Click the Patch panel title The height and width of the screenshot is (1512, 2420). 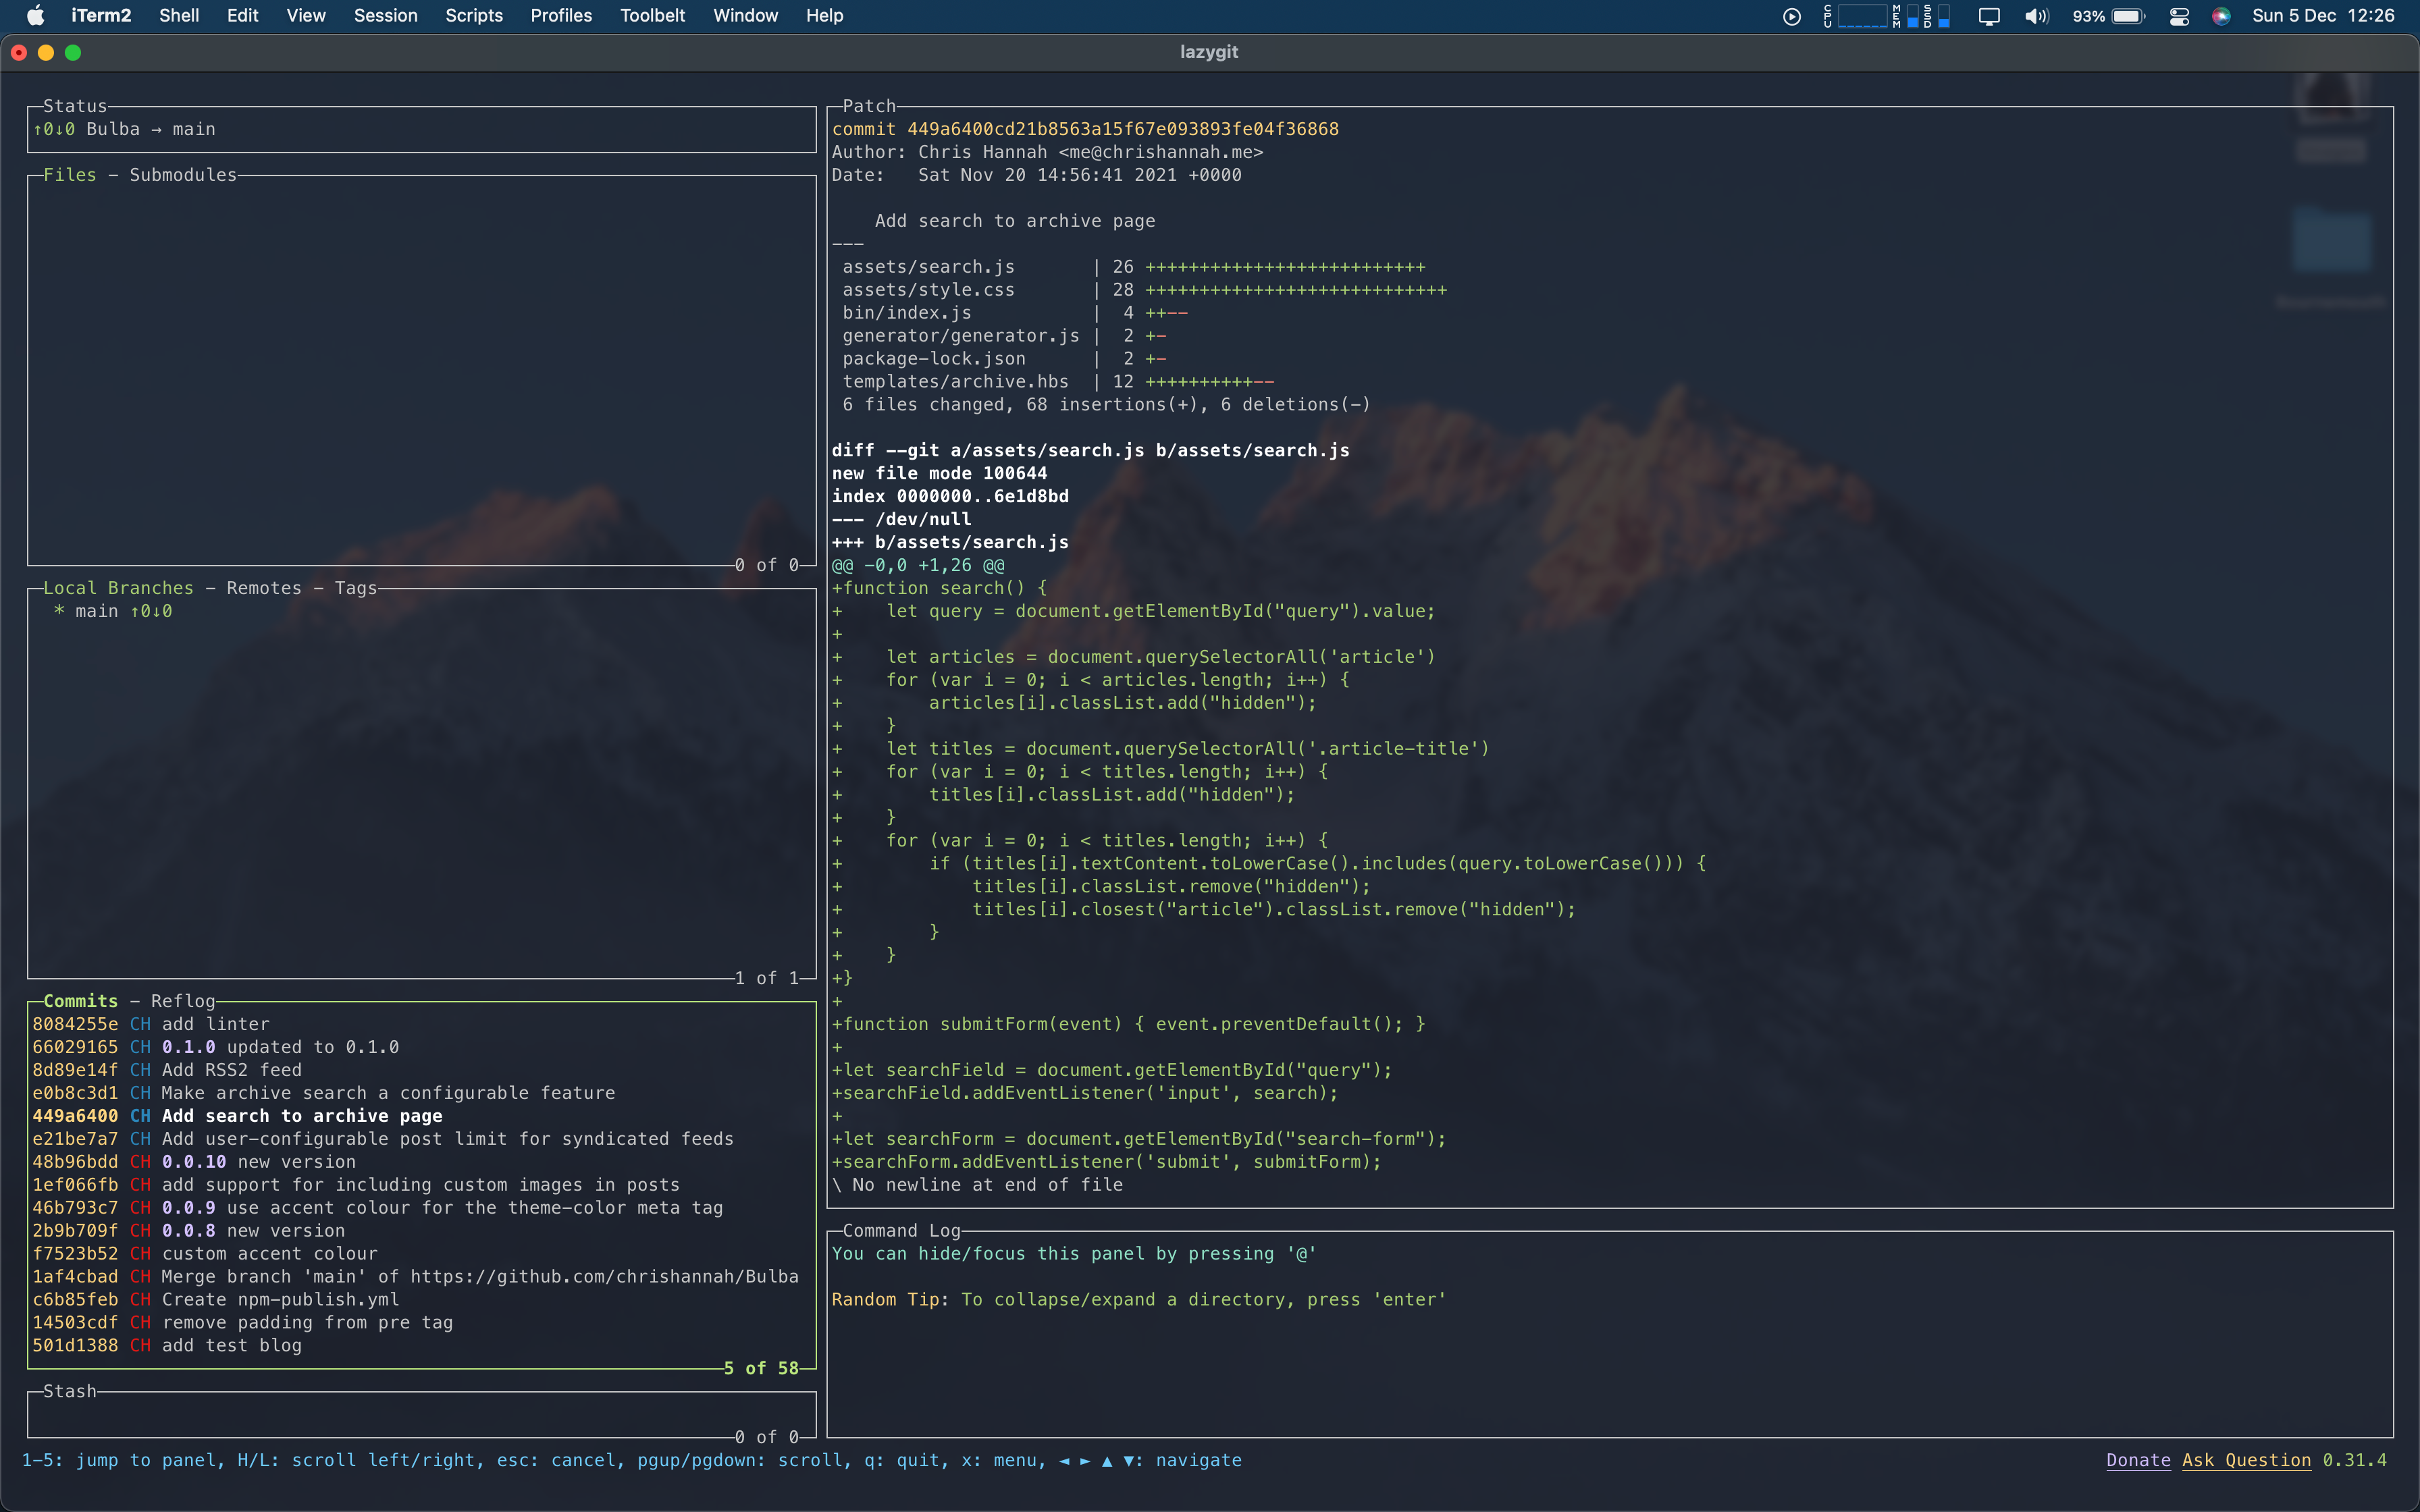pos(869,106)
